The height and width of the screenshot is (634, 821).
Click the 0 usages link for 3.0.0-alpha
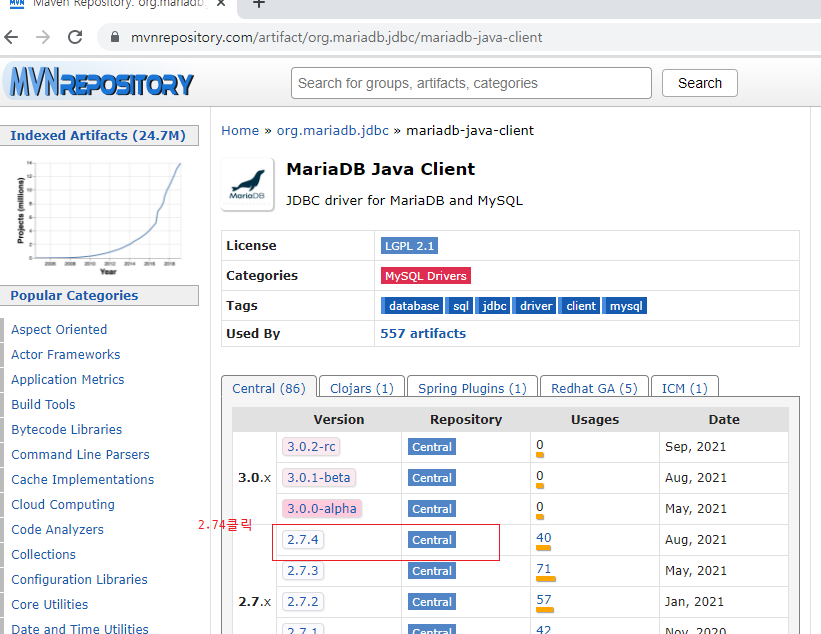pyautogui.click(x=540, y=507)
